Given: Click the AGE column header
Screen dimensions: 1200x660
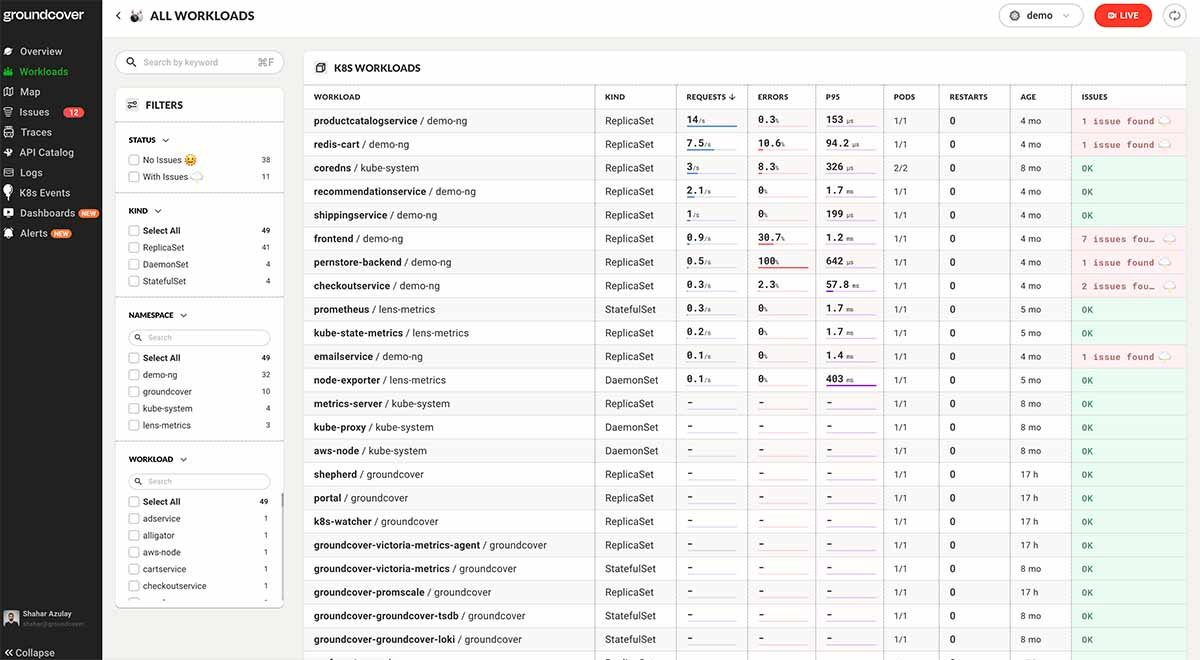Looking at the screenshot, I should tap(1028, 97).
